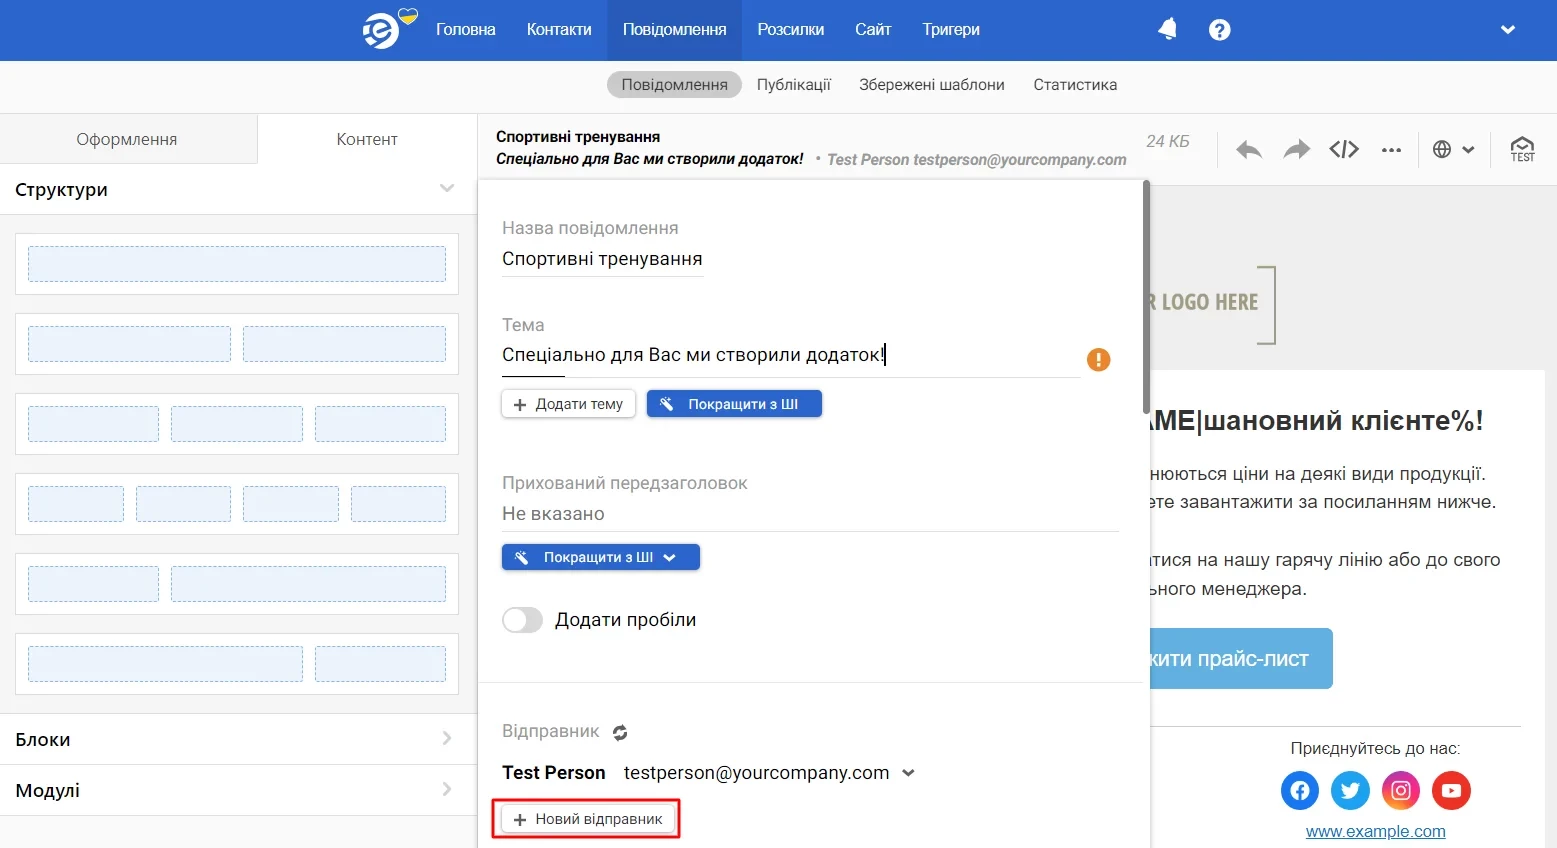Open the three-dots more options menu

tap(1391, 150)
